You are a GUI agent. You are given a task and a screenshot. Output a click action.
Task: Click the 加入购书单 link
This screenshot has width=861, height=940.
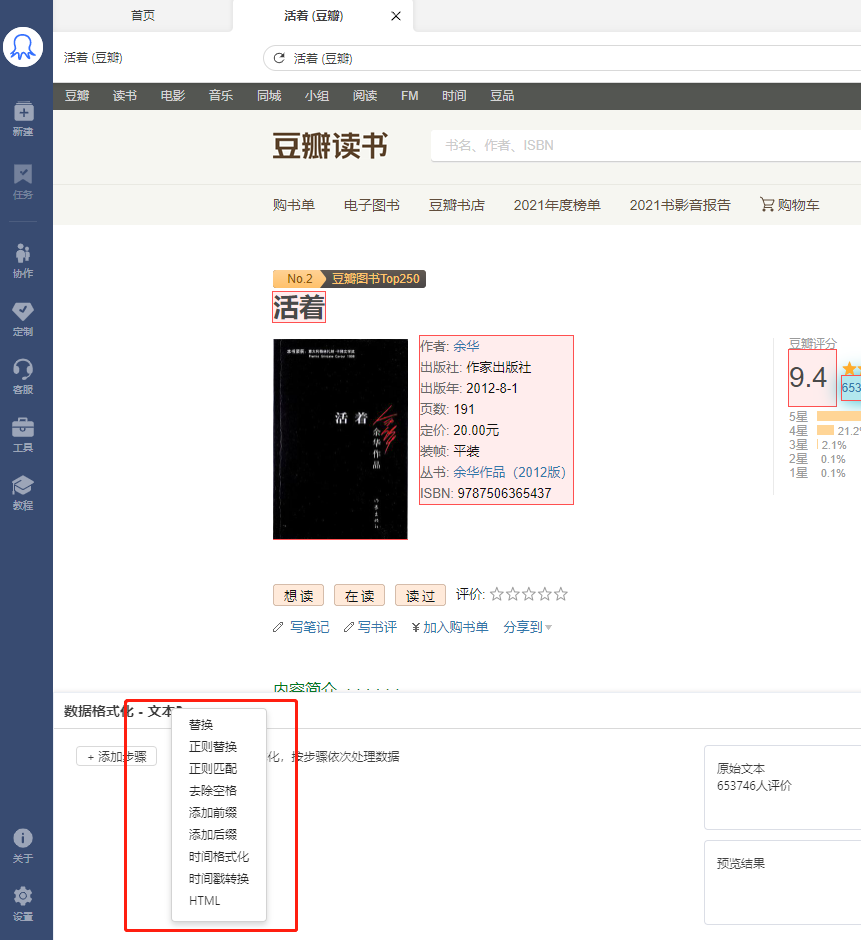click(456, 627)
